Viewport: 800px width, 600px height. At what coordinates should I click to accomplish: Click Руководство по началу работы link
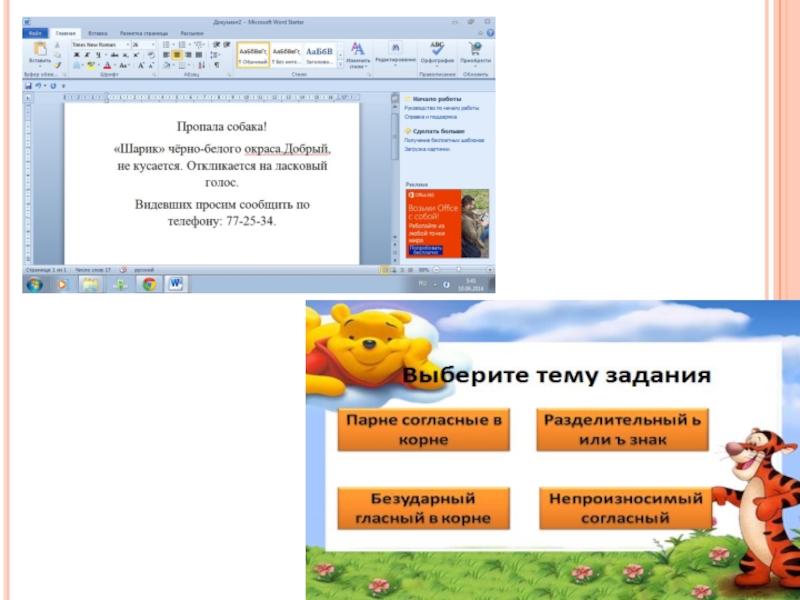441,108
